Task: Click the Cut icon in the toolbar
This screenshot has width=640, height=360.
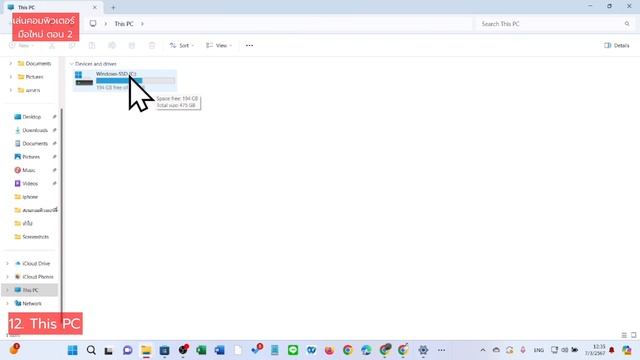Action: 52,46
